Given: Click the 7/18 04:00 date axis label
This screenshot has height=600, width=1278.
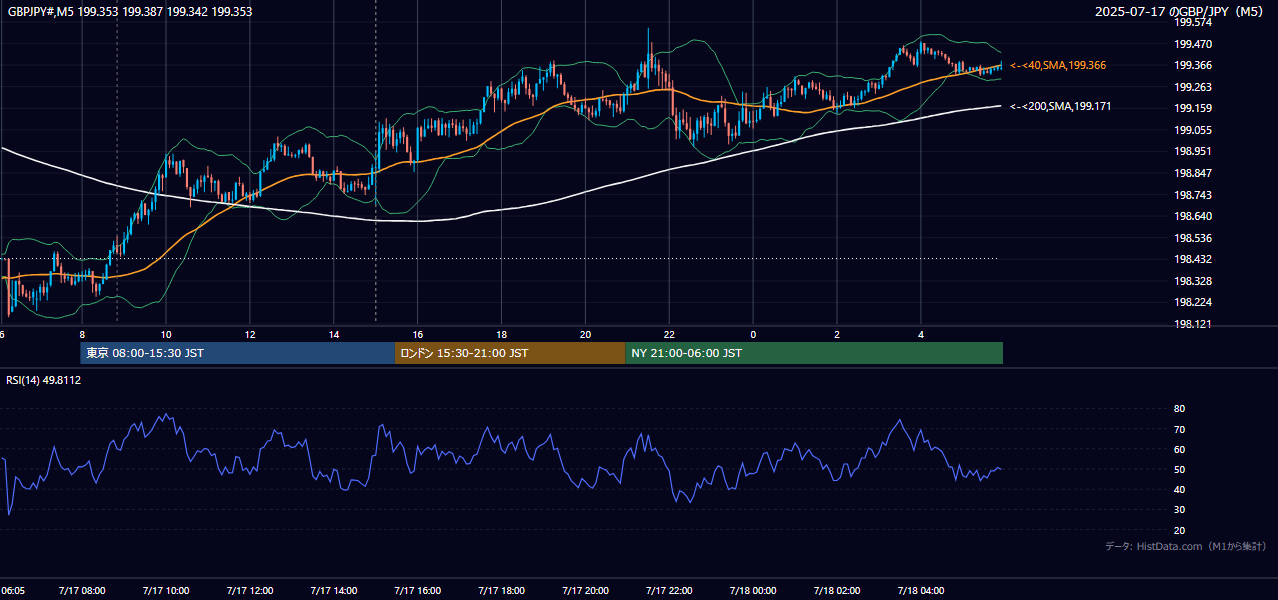Looking at the screenshot, I should pyautogui.click(x=921, y=591).
